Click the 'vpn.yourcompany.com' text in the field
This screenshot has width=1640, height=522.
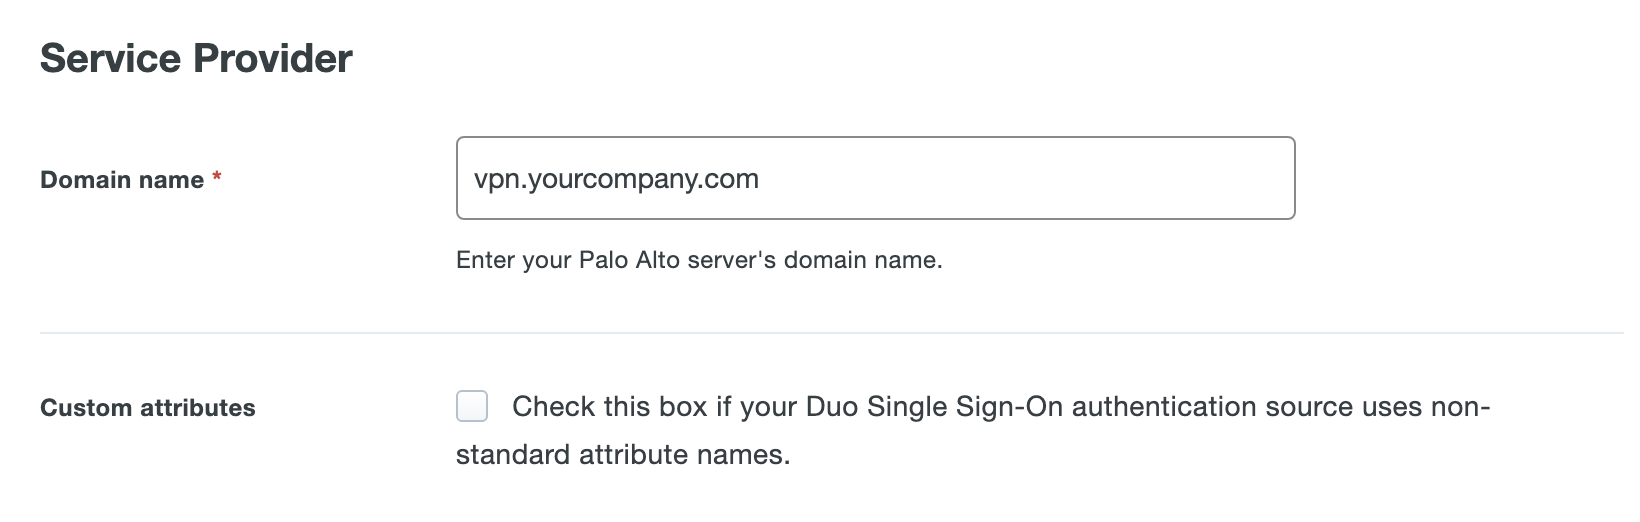click(616, 179)
